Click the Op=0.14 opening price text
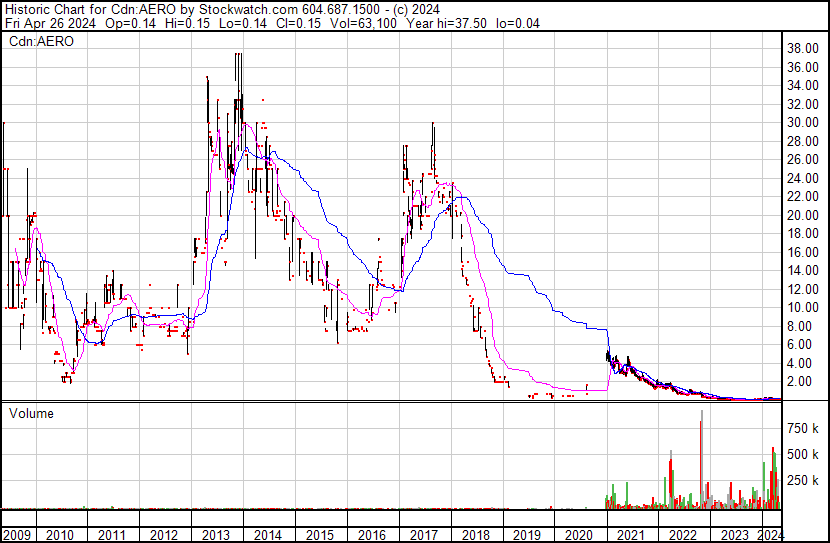The image size is (830, 543). 130,23
